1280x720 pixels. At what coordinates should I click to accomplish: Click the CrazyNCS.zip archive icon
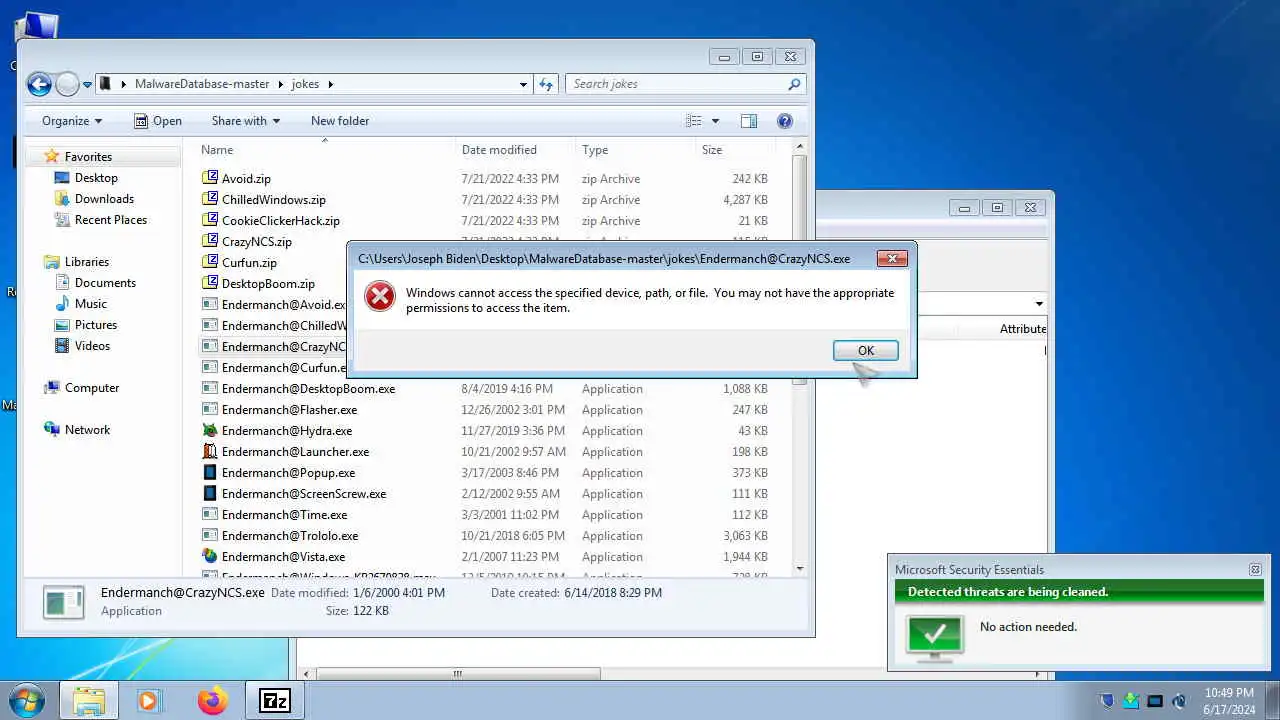pyautogui.click(x=210, y=241)
